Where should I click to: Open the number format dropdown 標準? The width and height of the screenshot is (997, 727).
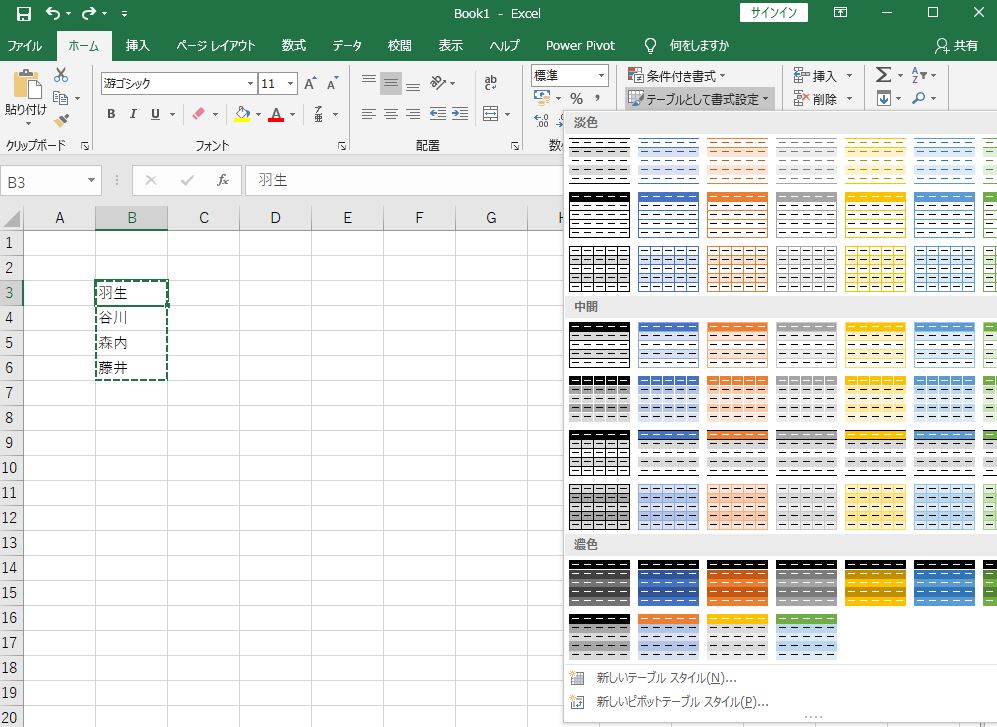(601, 76)
